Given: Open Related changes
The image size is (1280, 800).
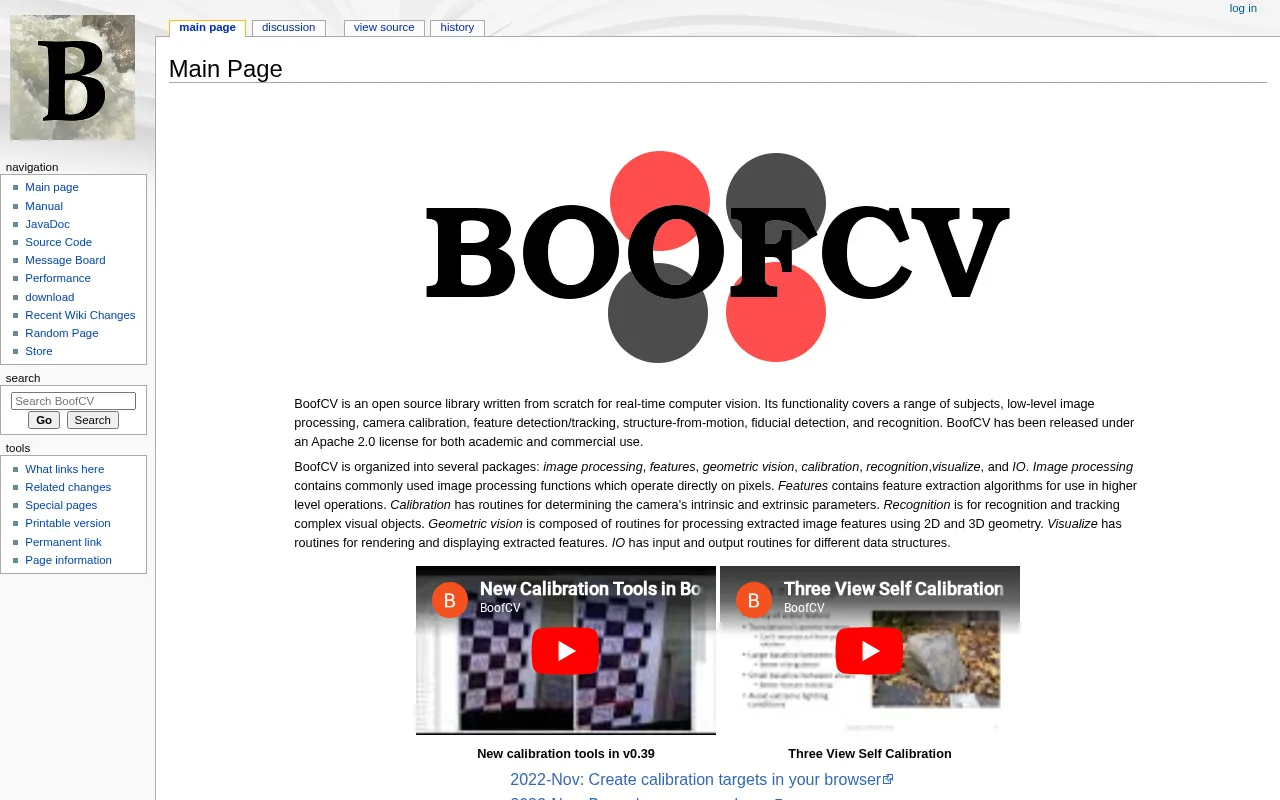Looking at the screenshot, I should (x=68, y=487).
